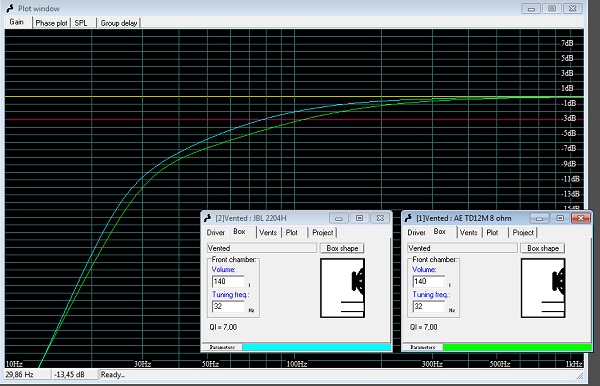Minimize the AE TD12M window
Viewport: 600px width, 386px height.
click(x=540, y=218)
